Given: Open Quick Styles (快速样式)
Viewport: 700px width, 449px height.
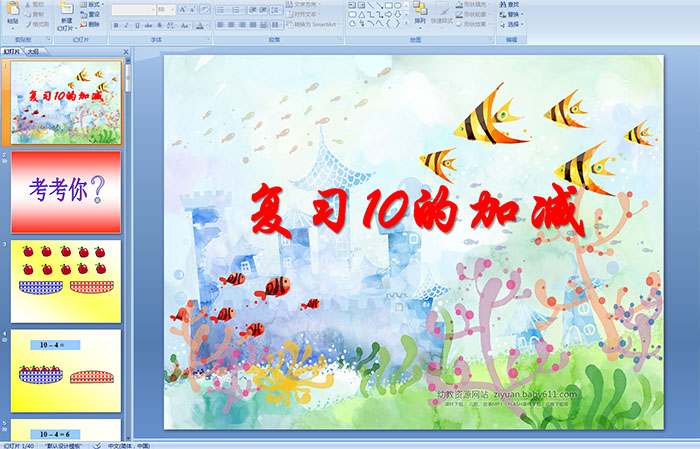Looking at the screenshot, I should point(442,14).
